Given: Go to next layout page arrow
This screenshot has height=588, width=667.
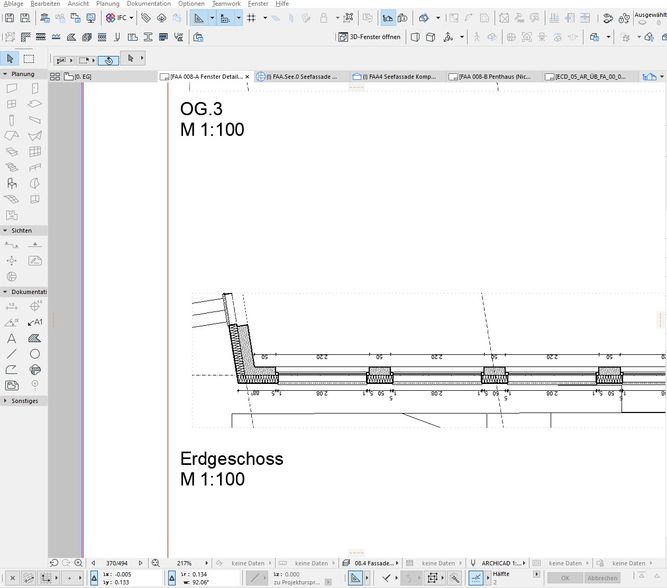Looking at the screenshot, I should click(x=140, y=563).
